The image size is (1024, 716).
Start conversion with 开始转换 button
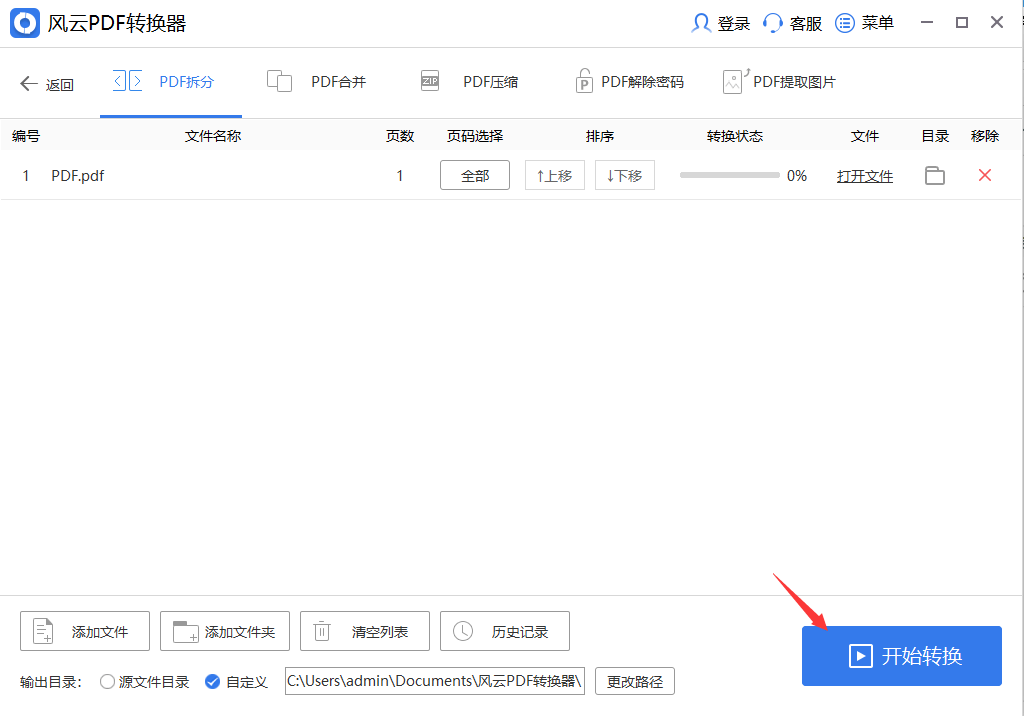point(902,656)
